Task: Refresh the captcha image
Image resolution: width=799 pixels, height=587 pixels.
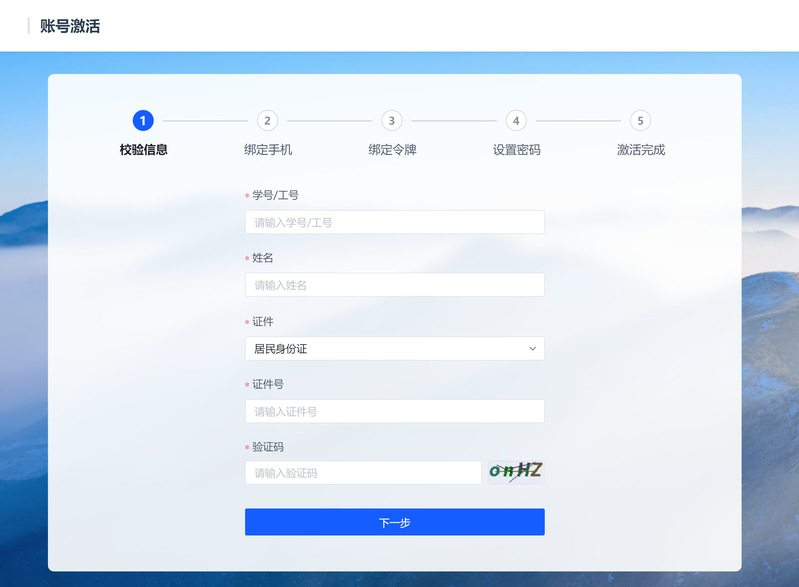Action: (515, 471)
